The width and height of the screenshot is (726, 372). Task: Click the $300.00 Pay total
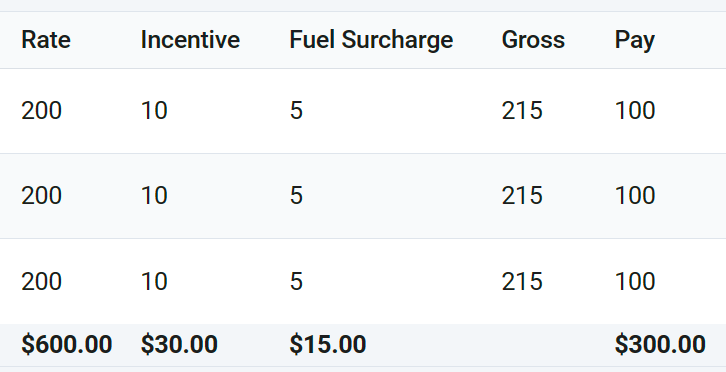[660, 345]
